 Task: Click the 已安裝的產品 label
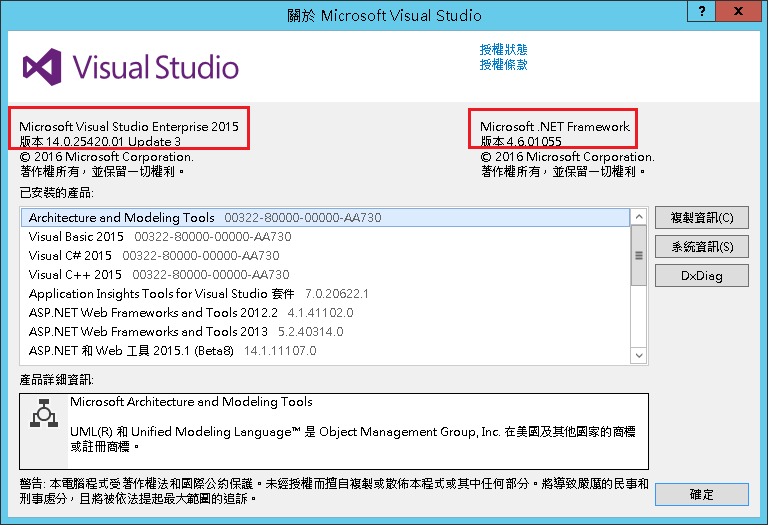pos(56,193)
